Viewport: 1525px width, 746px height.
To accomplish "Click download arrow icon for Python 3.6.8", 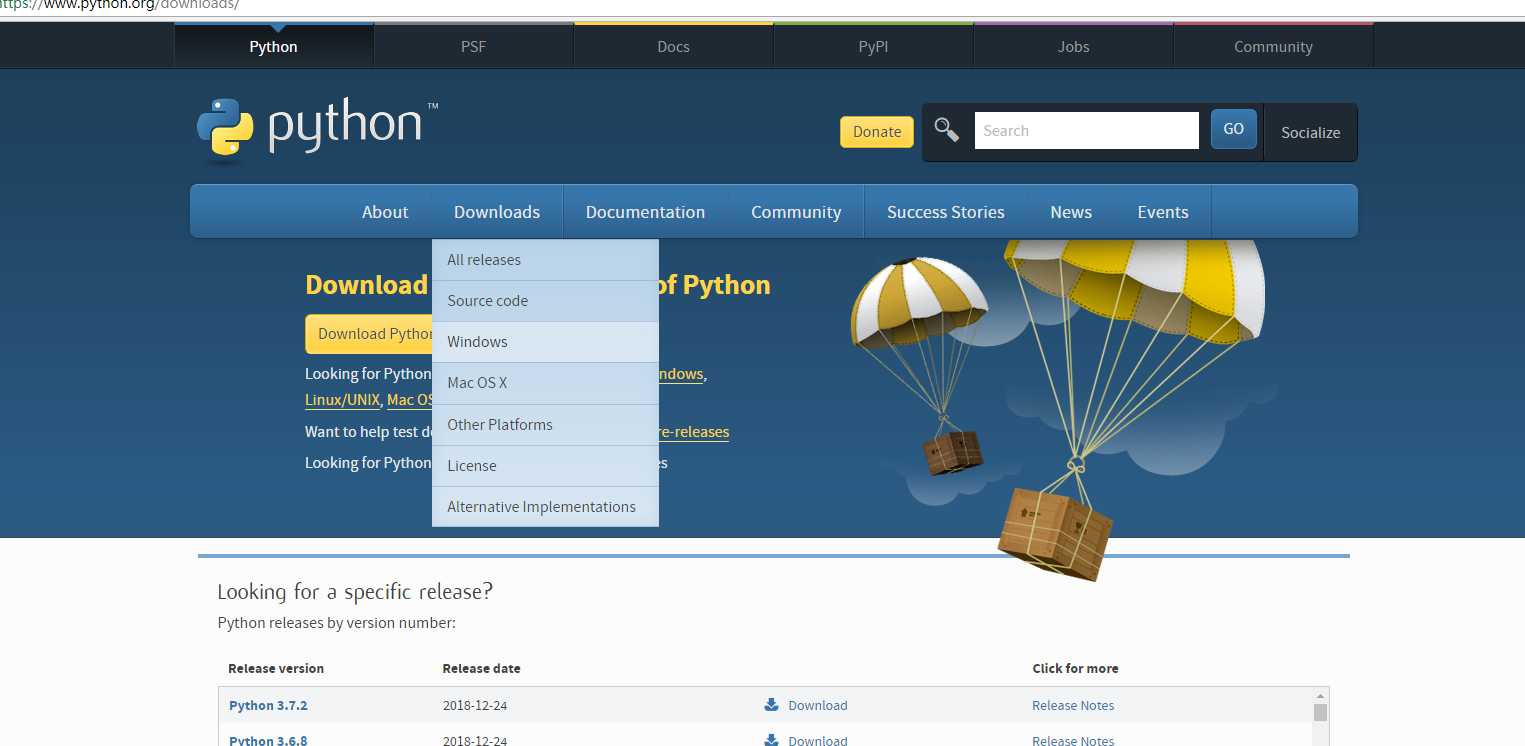I will click(x=771, y=740).
